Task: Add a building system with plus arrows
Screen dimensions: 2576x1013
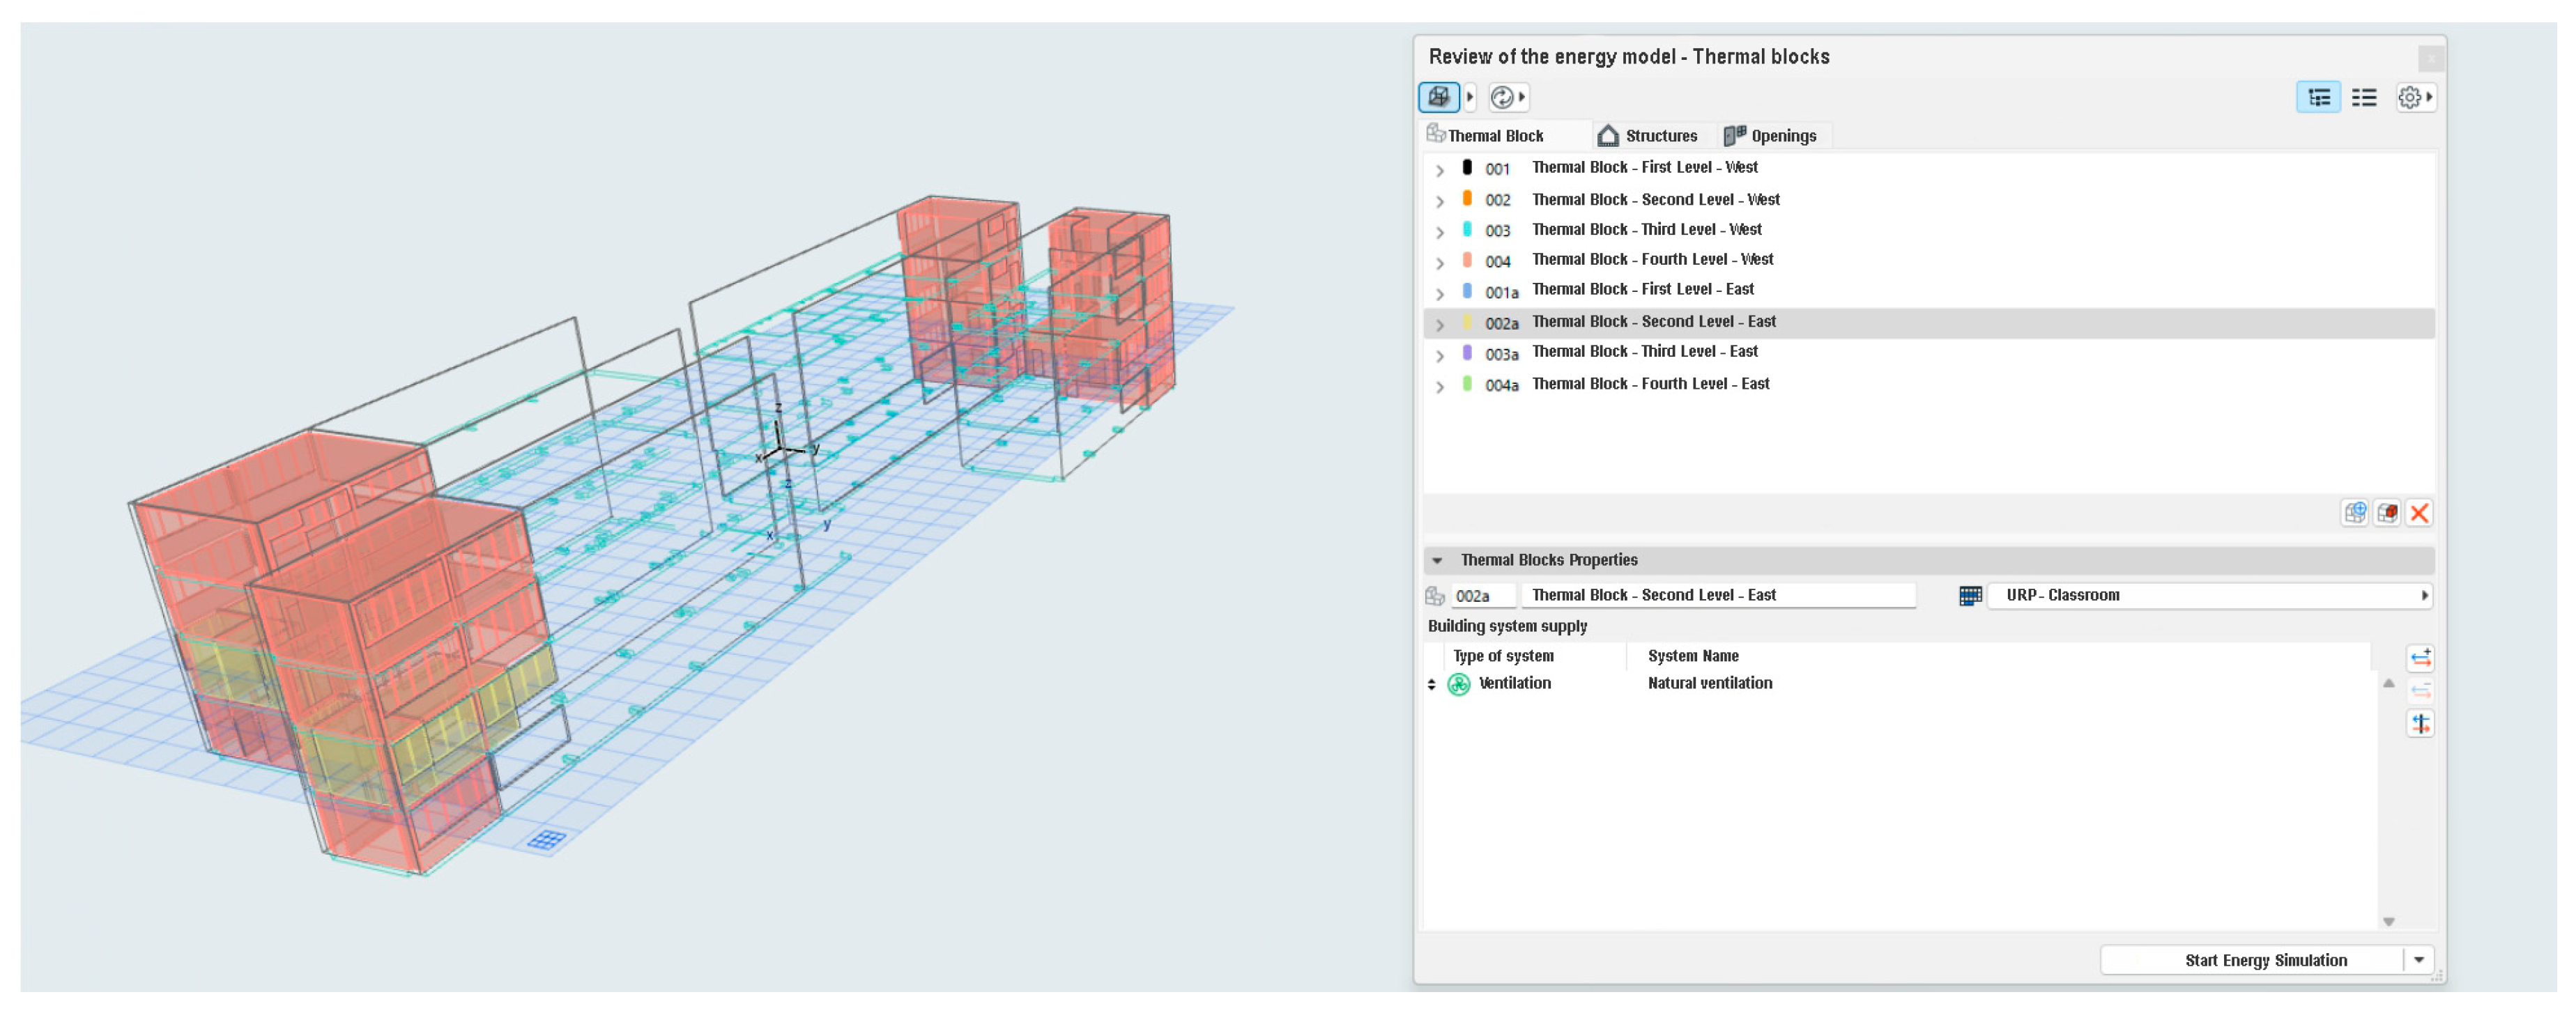Action: tap(2420, 658)
